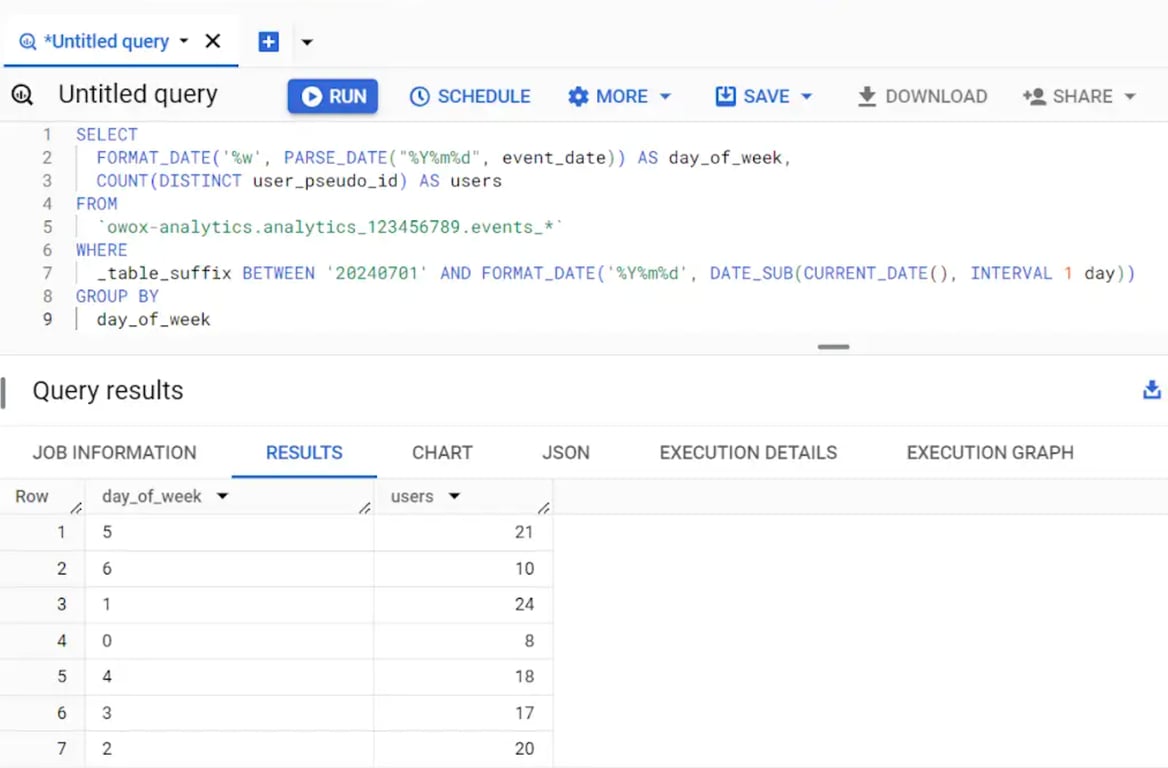Place cursor on SELECT in line 1

point(107,135)
